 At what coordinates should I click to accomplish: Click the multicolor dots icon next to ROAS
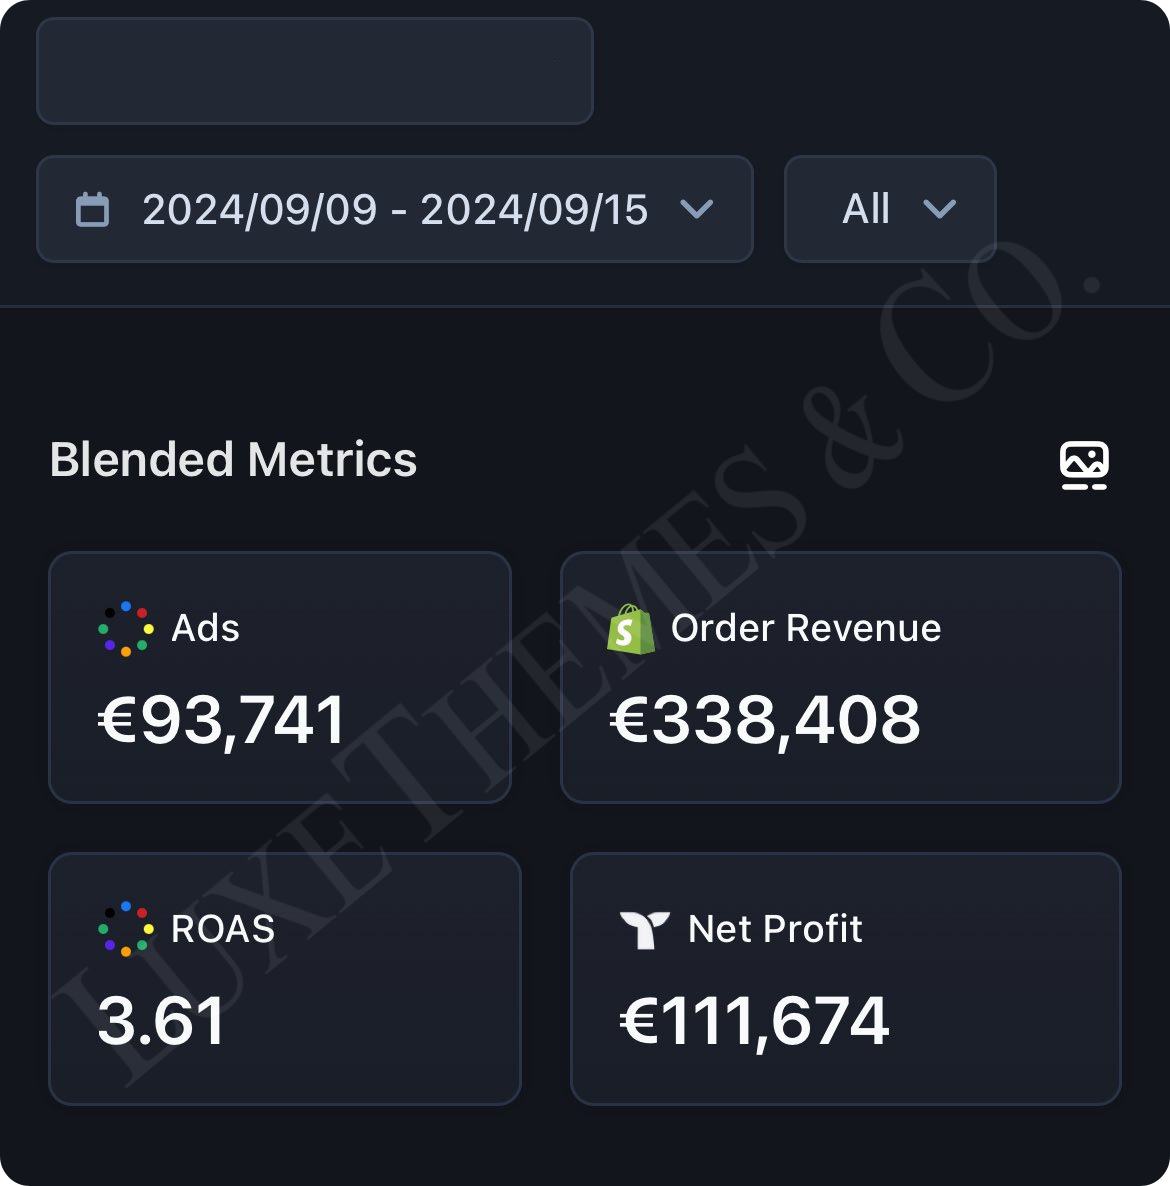point(126,929)
